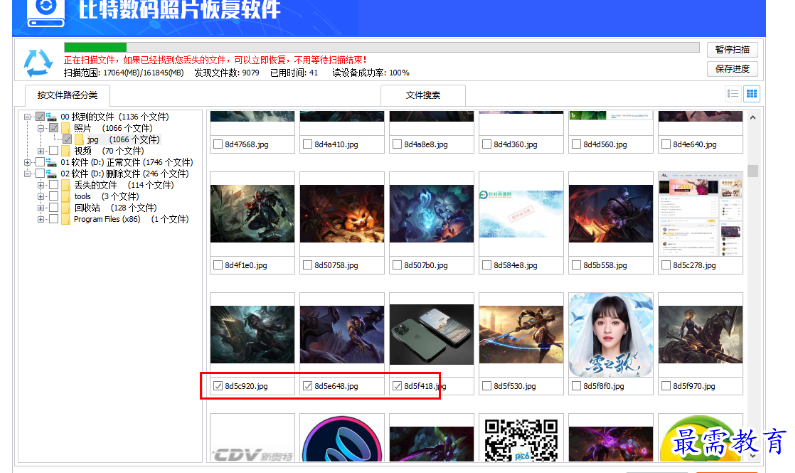This screenshot has width=795, height=473.
Task: Expand the 丢失的文件 node
Action: (41, 185)
